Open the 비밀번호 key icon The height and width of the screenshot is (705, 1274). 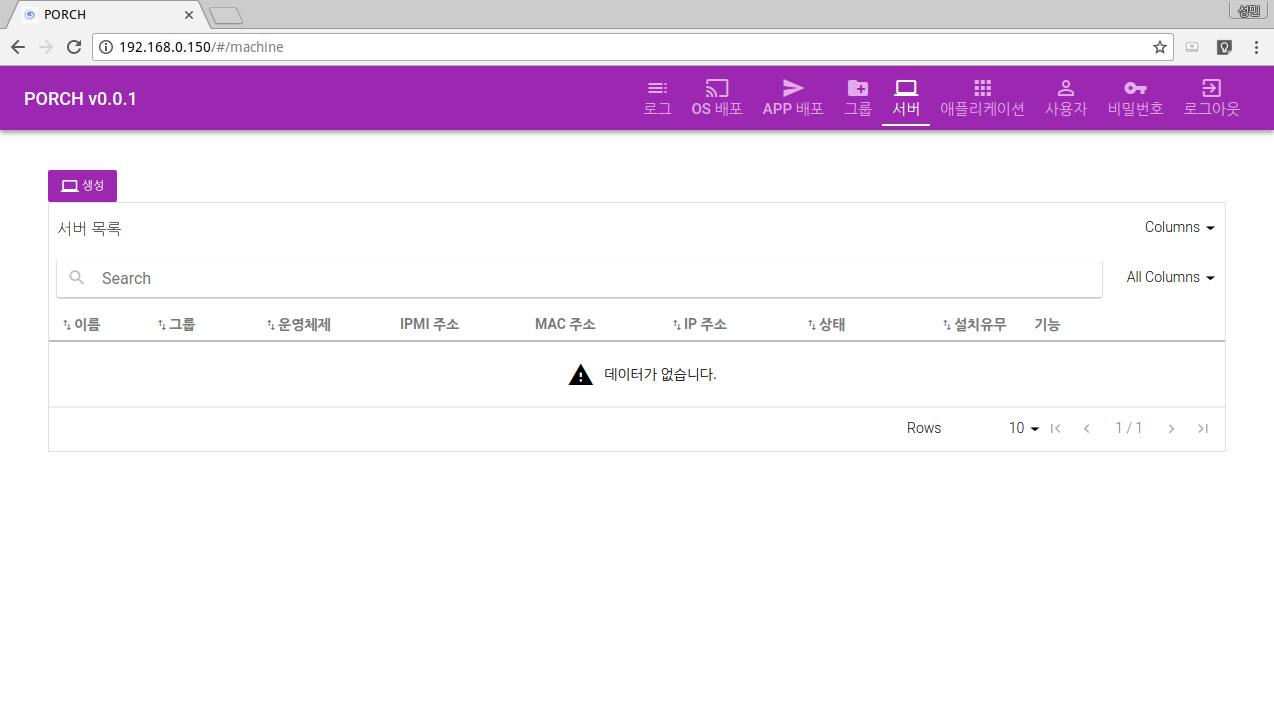point(1135,88)
